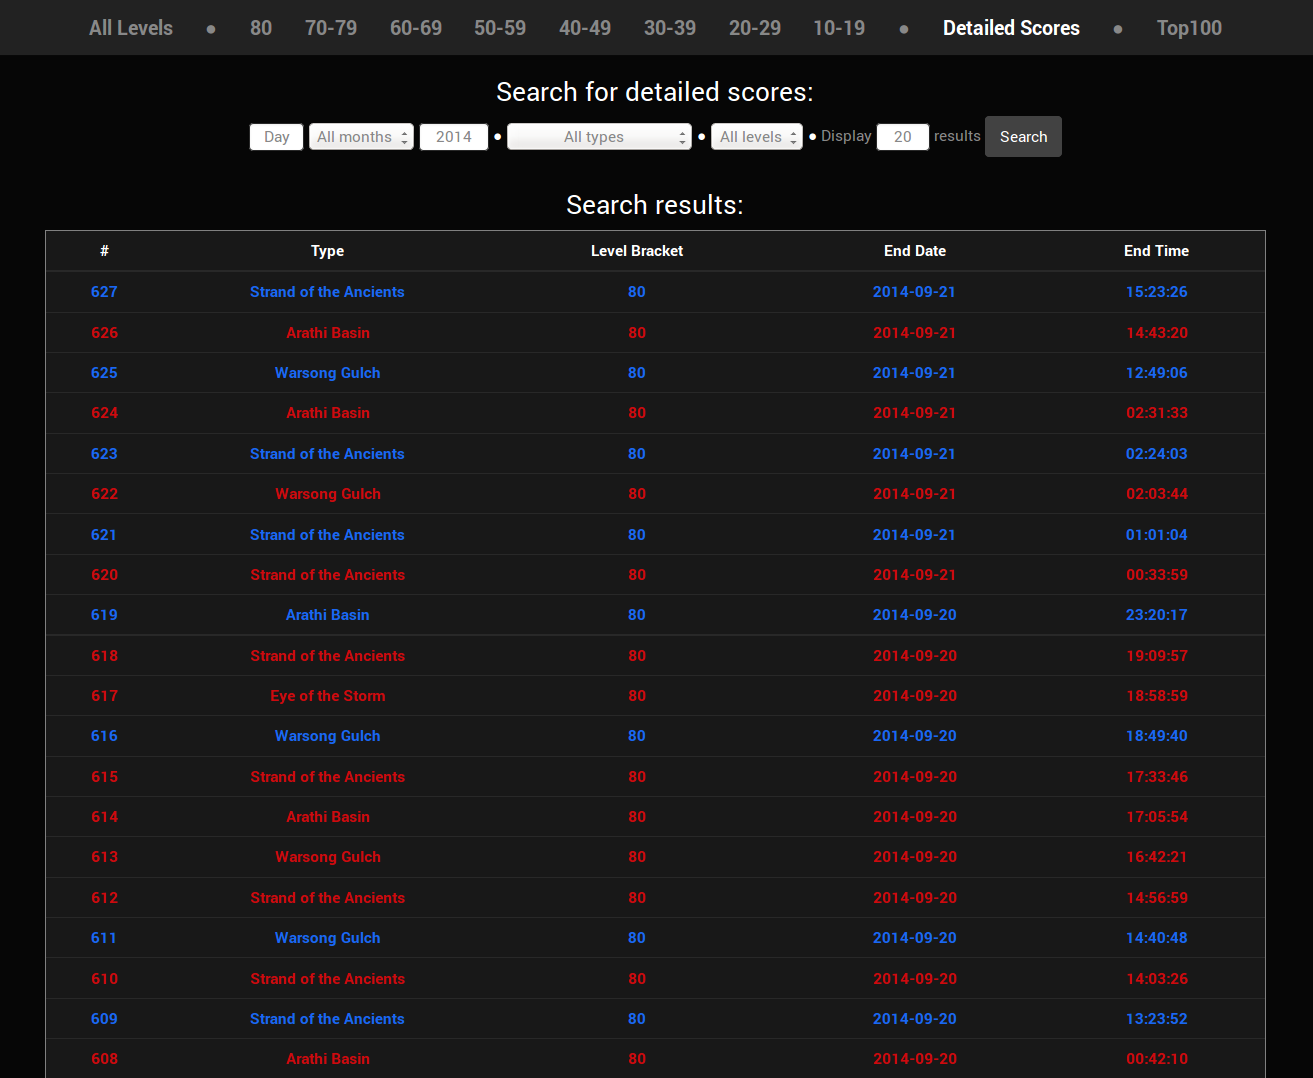1313x1078 pixels.
Task: Click end date in row 627
Action: click(x=914, y=292)
